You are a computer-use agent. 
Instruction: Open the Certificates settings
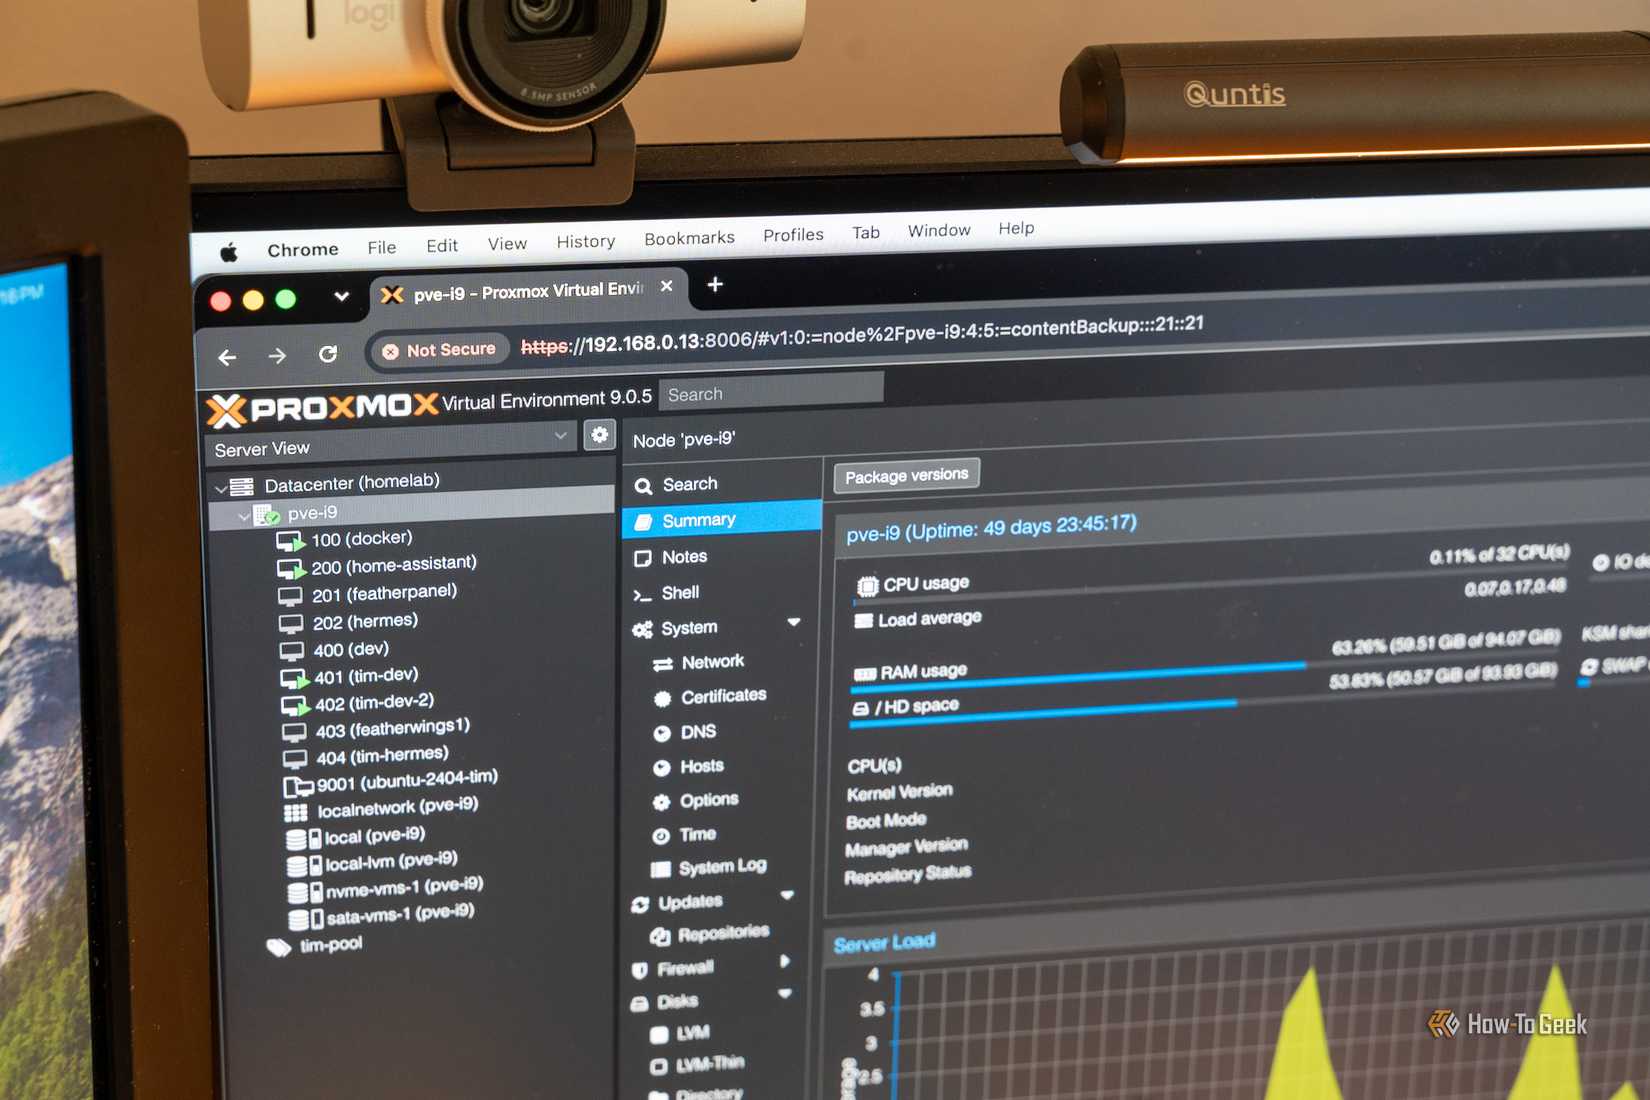pyautogui.click(x=709, y=696)
